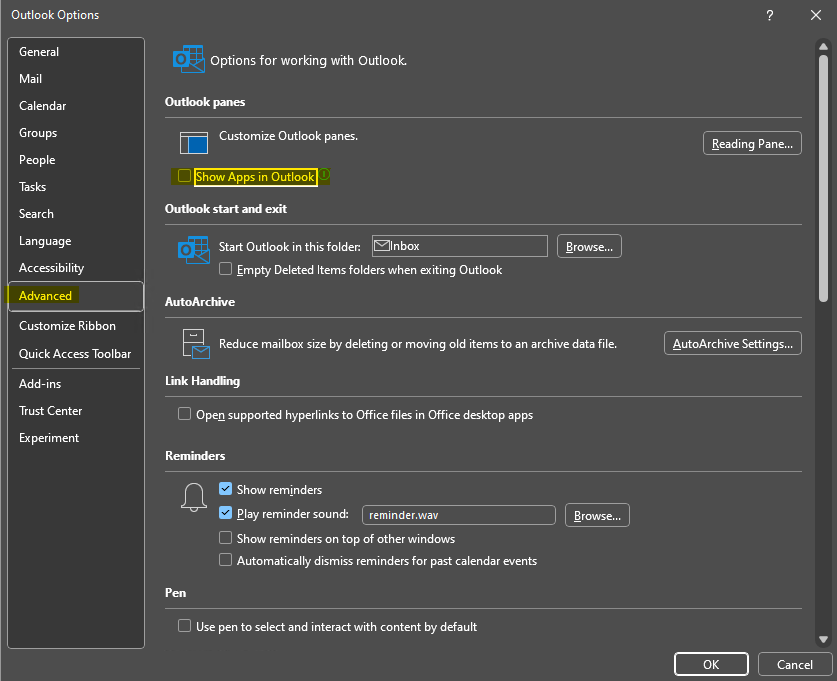The image size is (837, 681).
Task: Open Search options
Action: tap(76, 213)
